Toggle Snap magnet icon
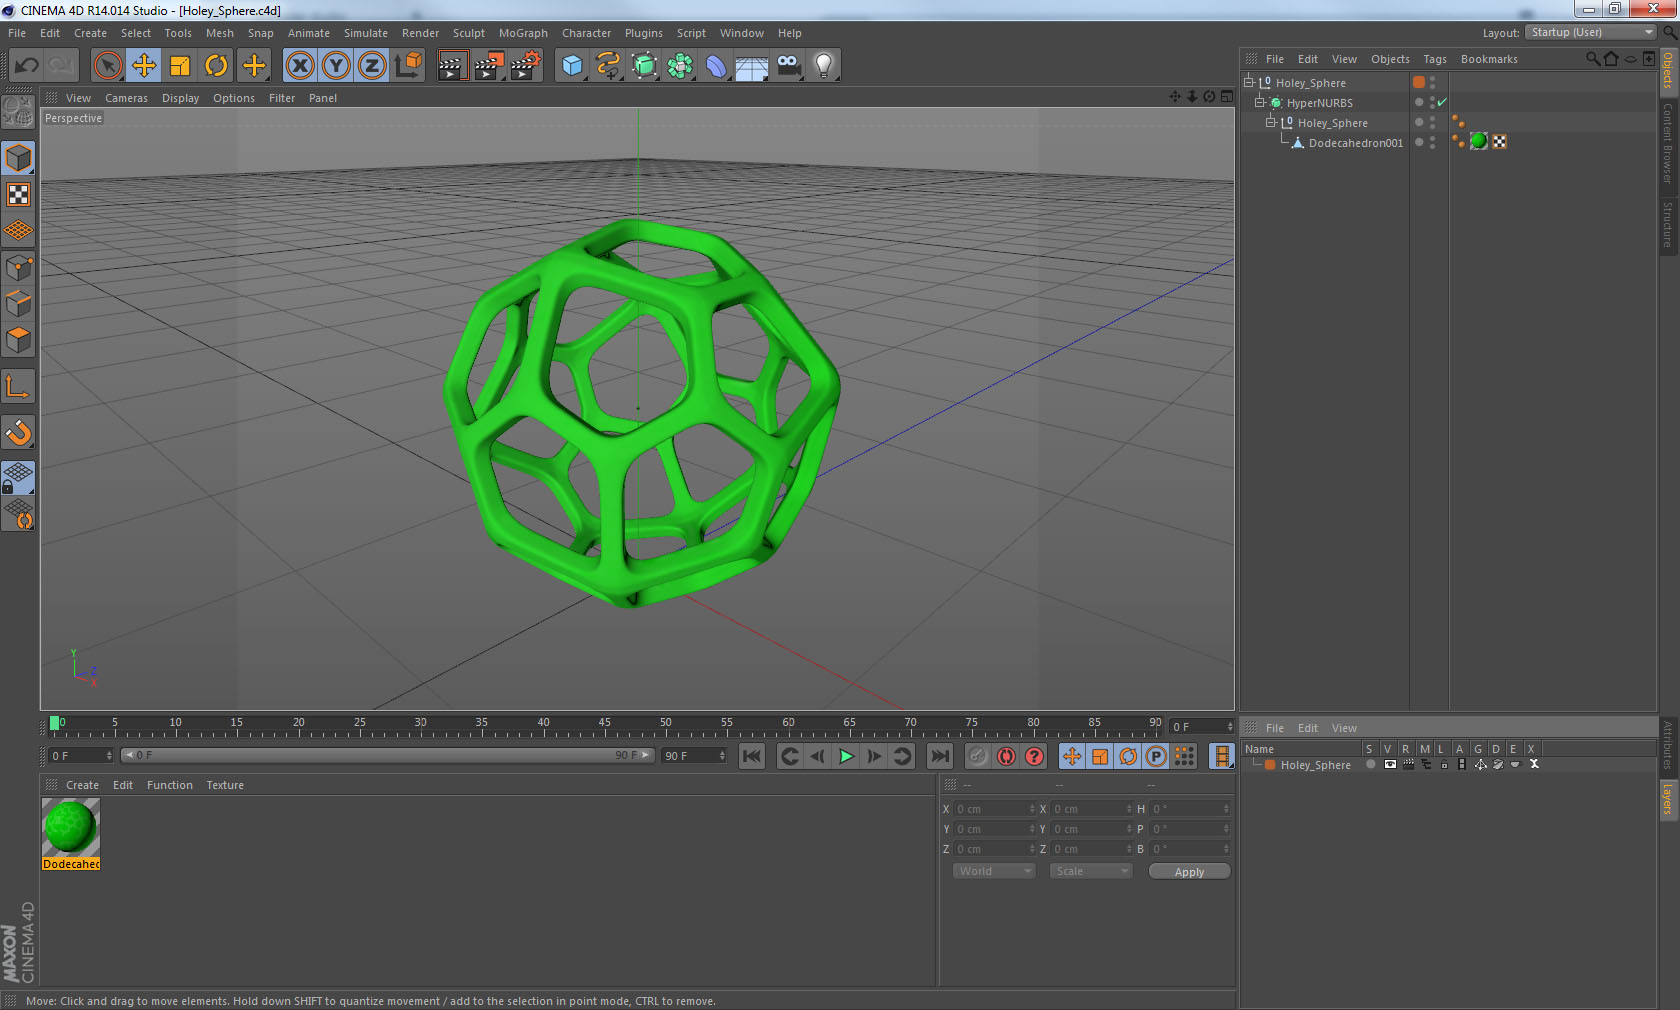 point(18,432)
